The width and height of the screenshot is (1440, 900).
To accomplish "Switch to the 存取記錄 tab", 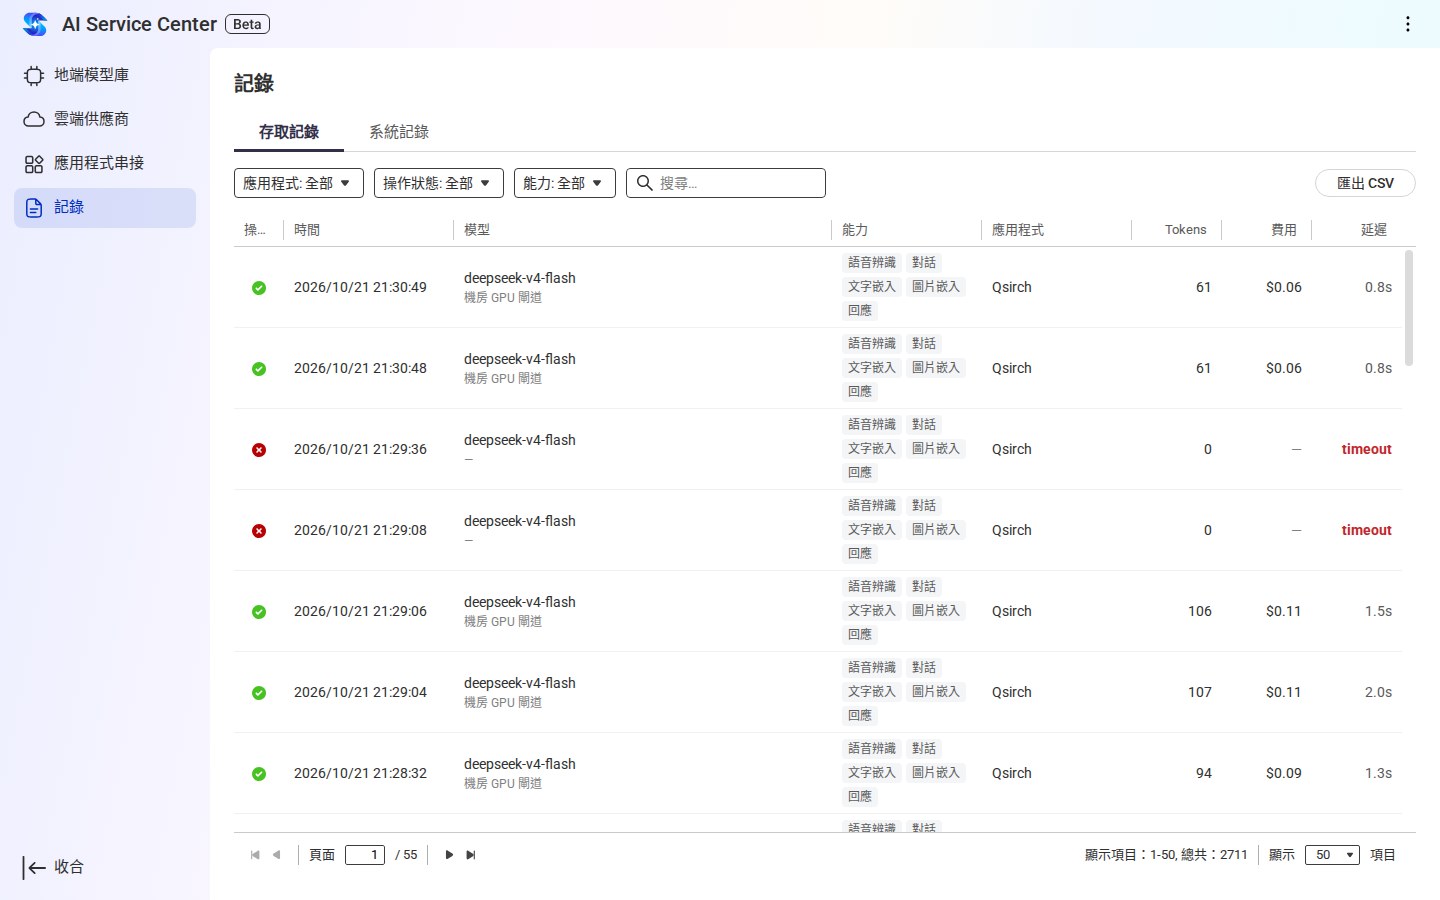I will click(289, 132).
